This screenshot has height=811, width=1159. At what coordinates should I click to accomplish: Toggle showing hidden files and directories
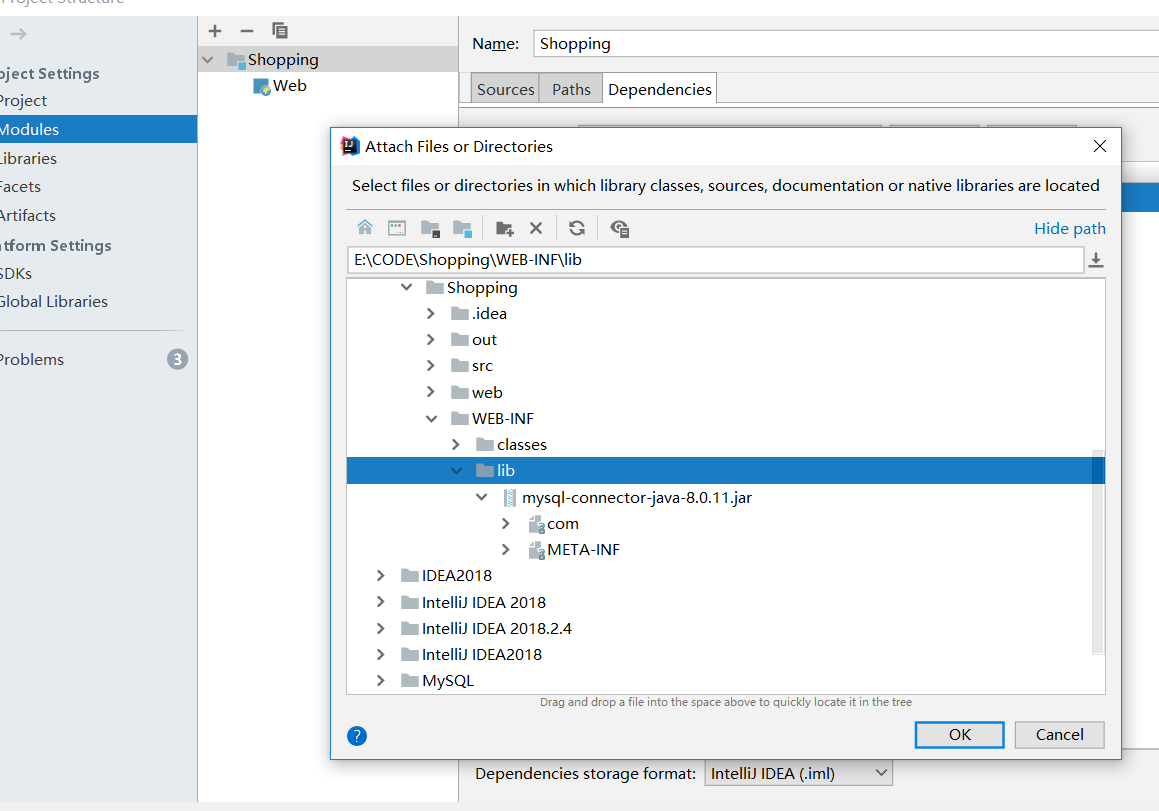pyautogui.click(x=619, y=228)
